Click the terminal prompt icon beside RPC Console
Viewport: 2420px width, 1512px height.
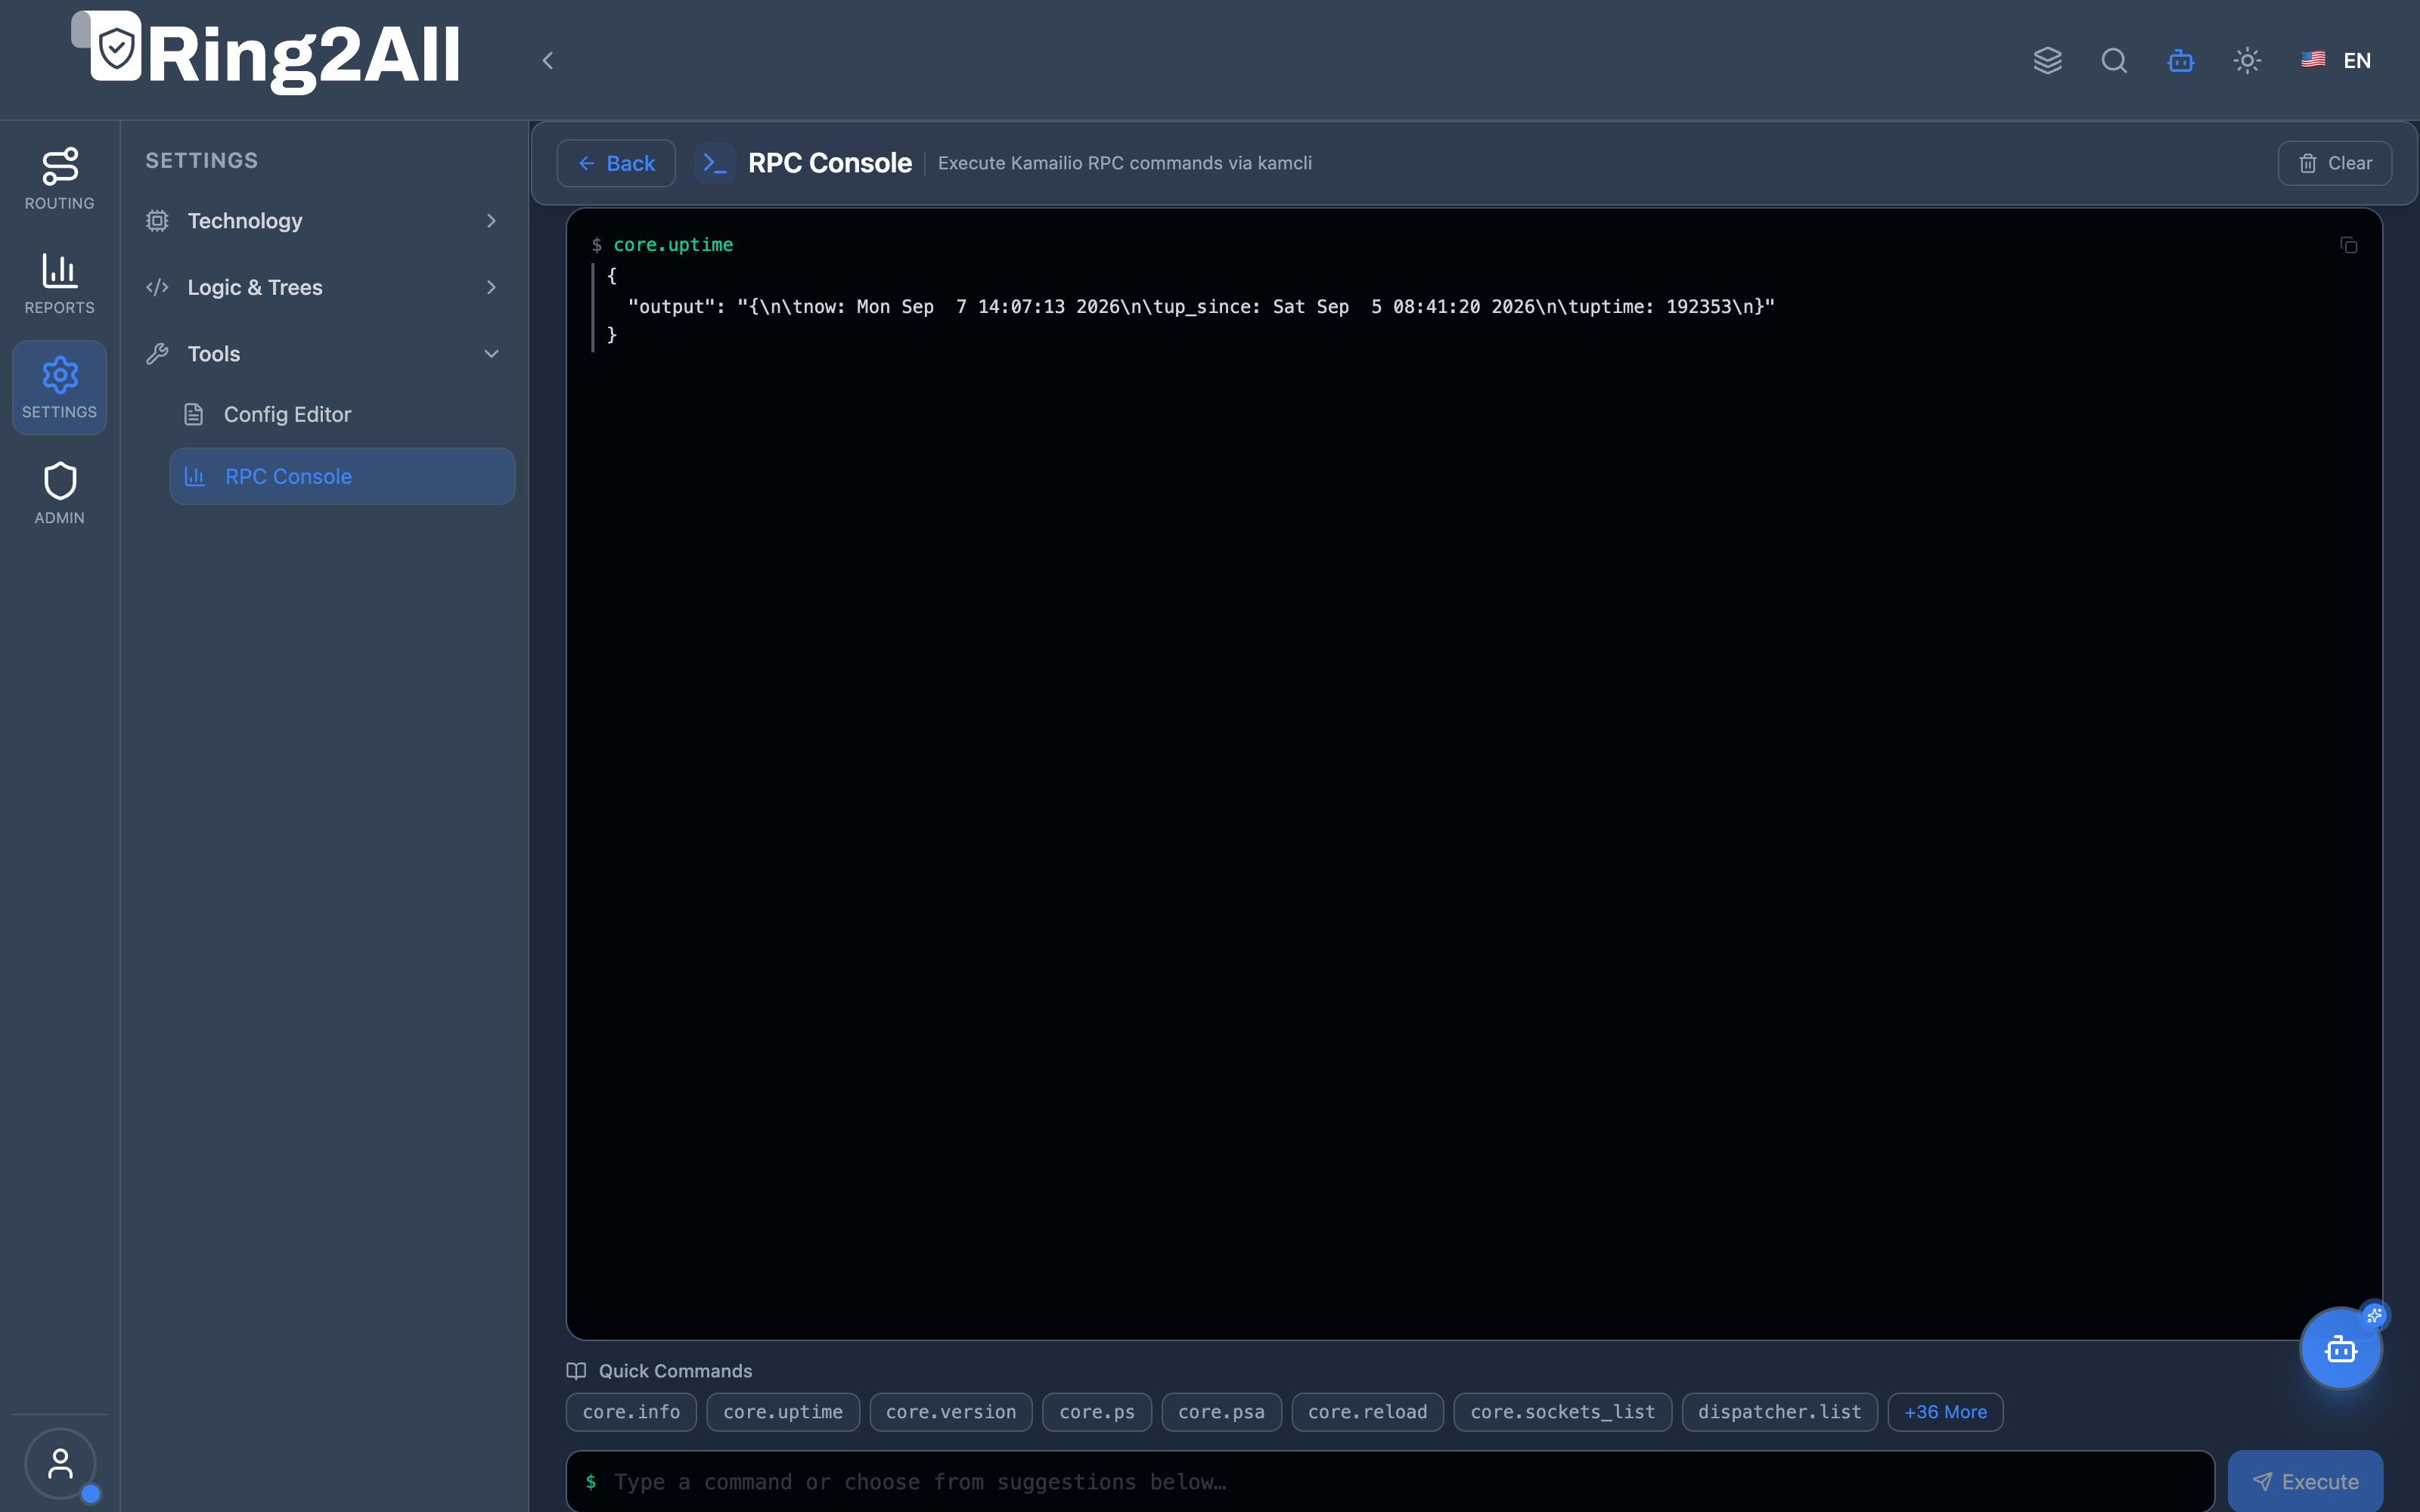(x=715, y=163)
